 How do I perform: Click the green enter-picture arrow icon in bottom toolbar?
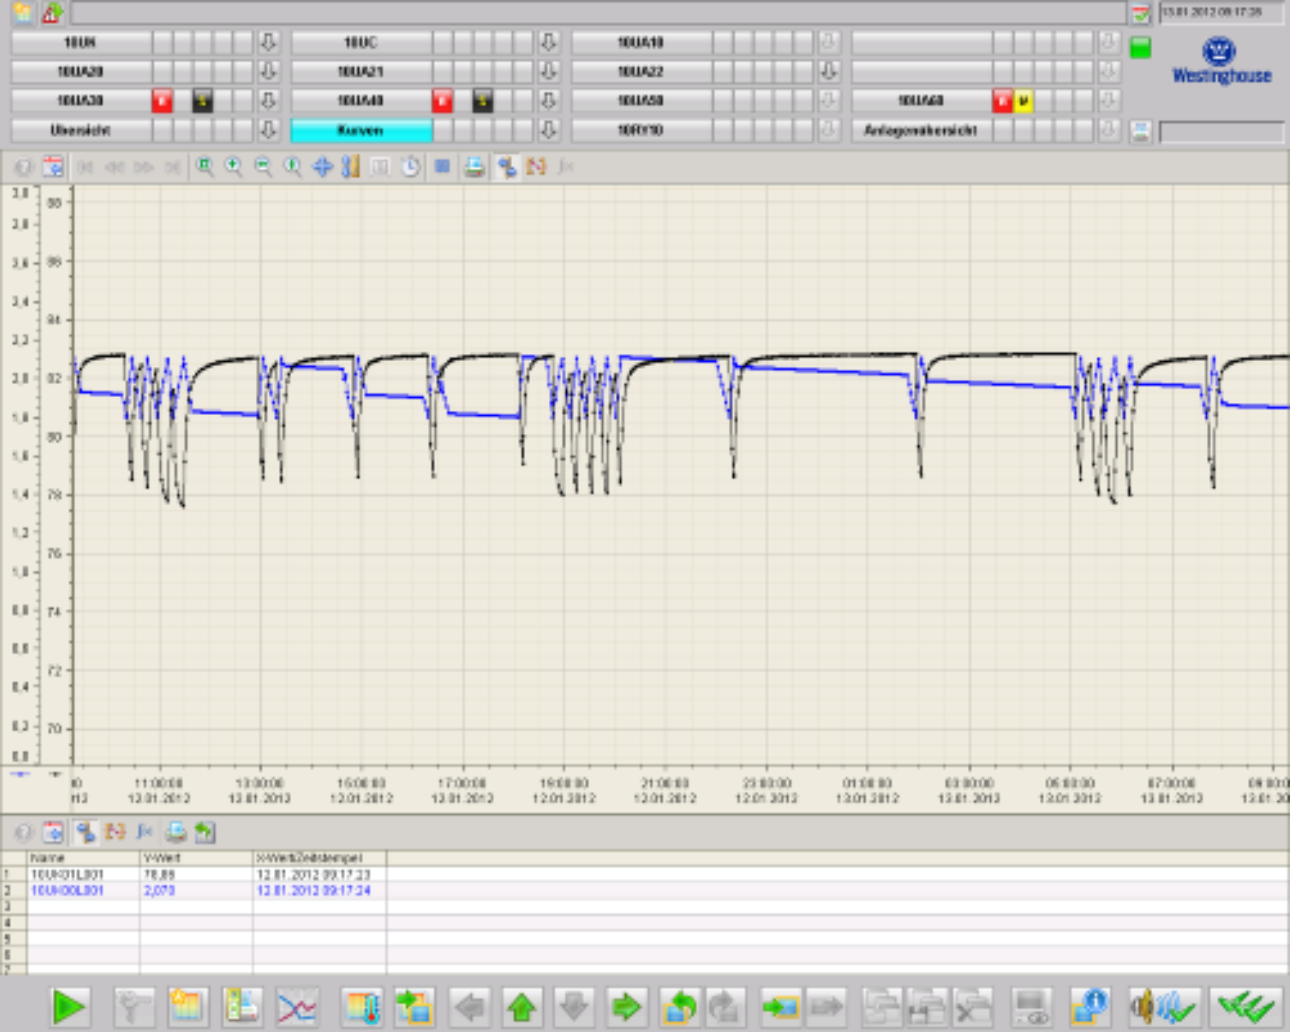click(780, 1006)
